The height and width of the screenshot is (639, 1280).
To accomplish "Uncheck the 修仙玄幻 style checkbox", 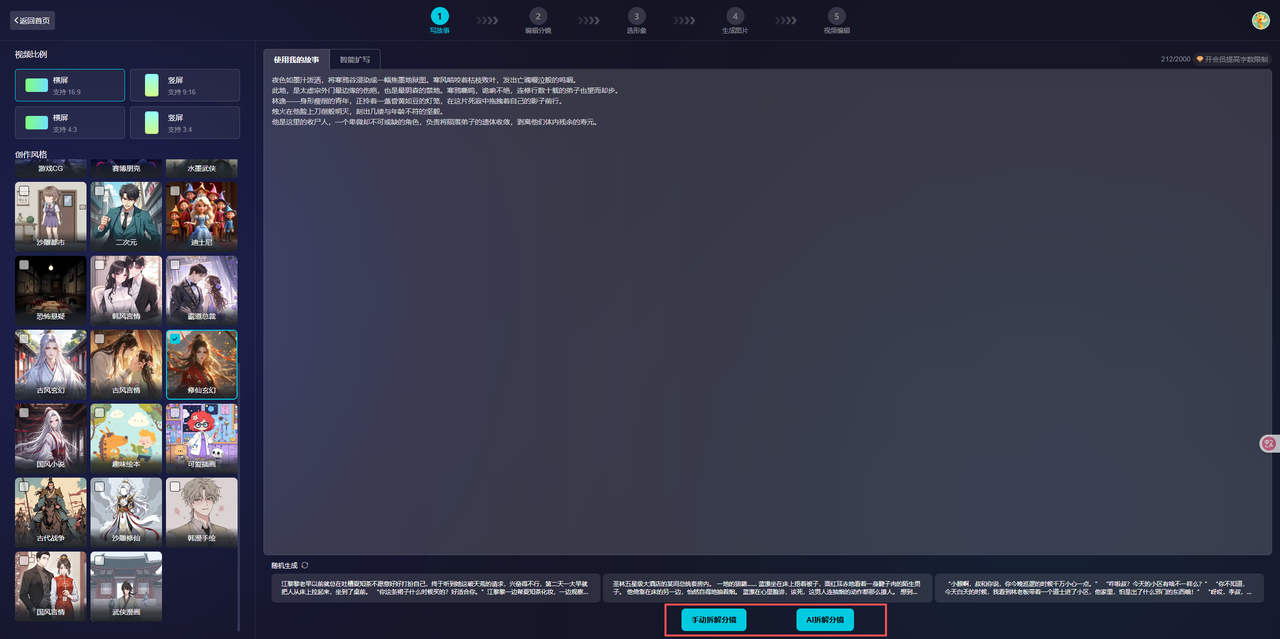I will pos(175,339).
